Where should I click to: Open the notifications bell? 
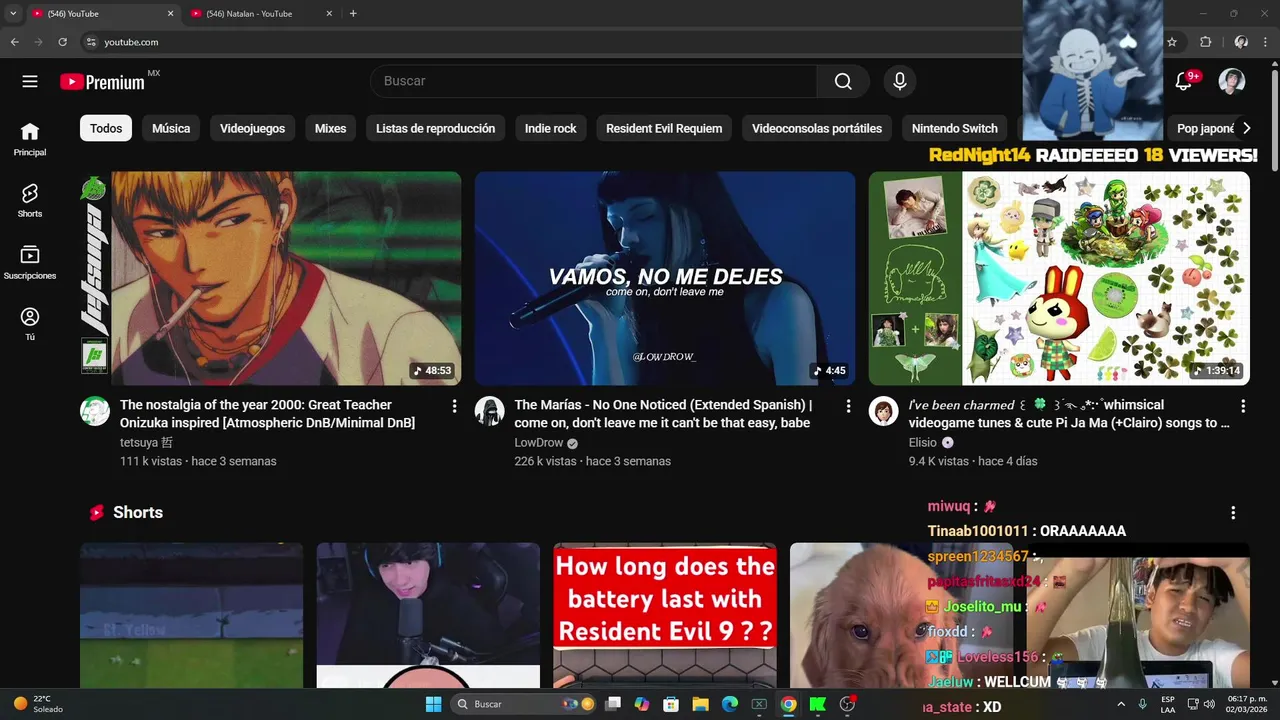coord(1184,81)
